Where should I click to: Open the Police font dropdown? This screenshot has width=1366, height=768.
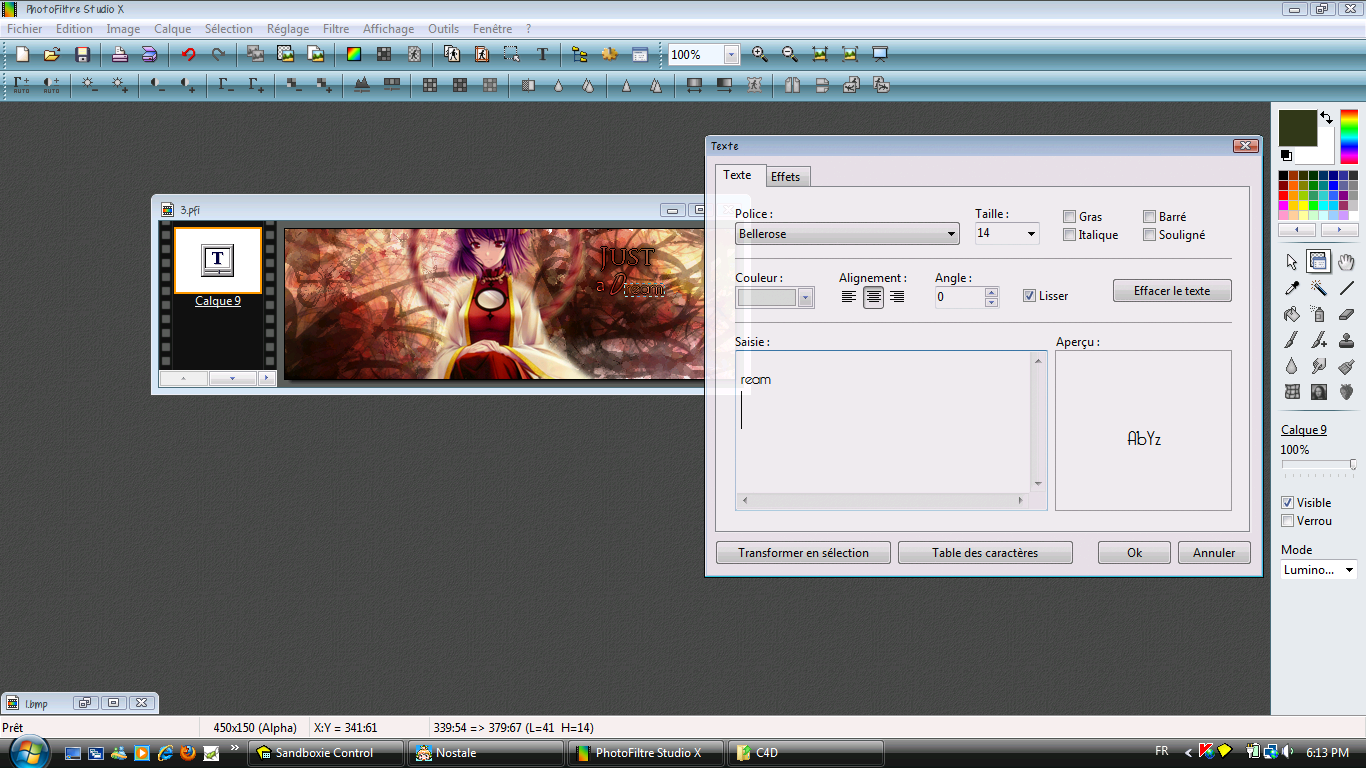pos(950,234)
